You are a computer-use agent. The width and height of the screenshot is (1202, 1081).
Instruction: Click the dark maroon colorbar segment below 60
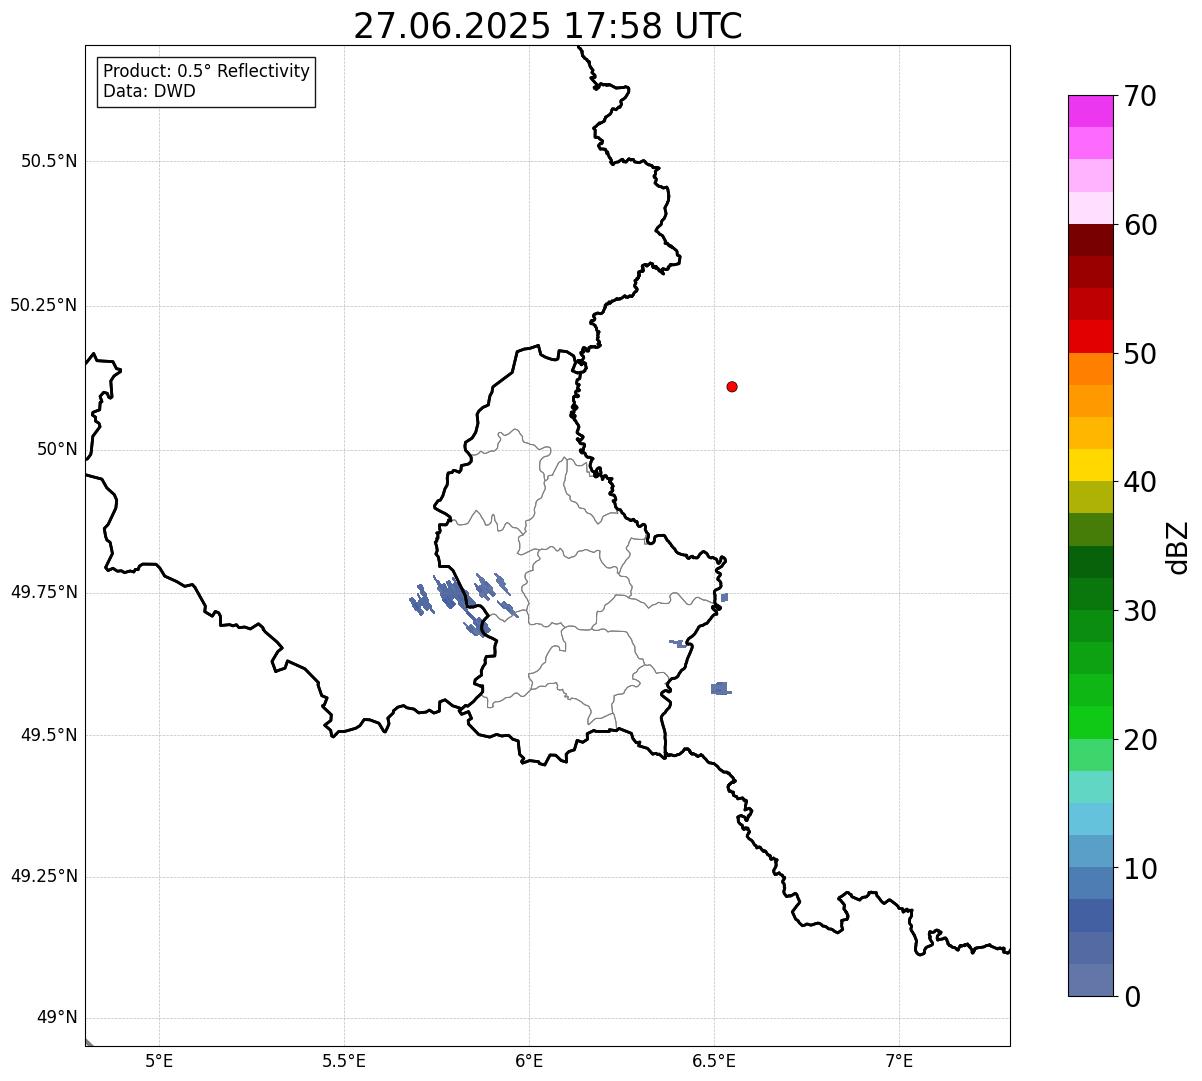[1091, 240]
